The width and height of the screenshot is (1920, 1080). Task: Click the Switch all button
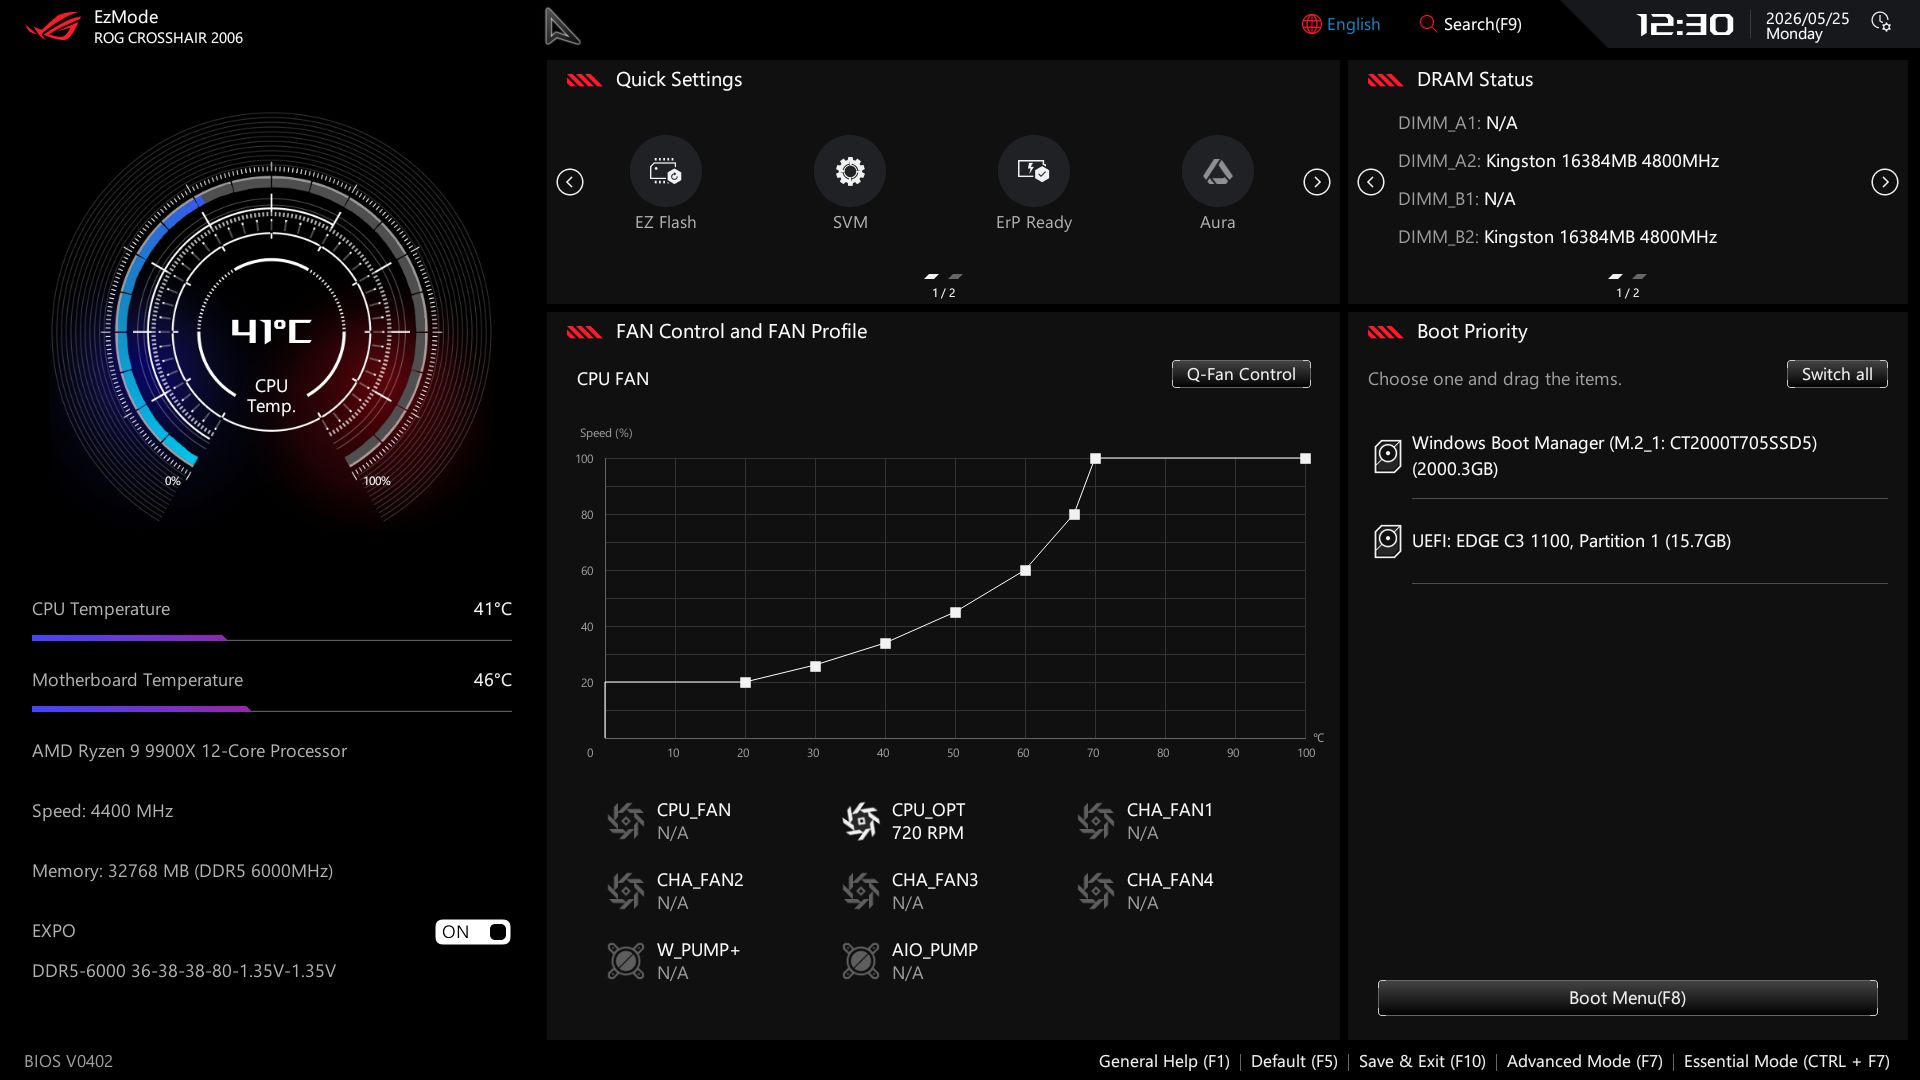pyautogui.click(x=1837, y=374)
